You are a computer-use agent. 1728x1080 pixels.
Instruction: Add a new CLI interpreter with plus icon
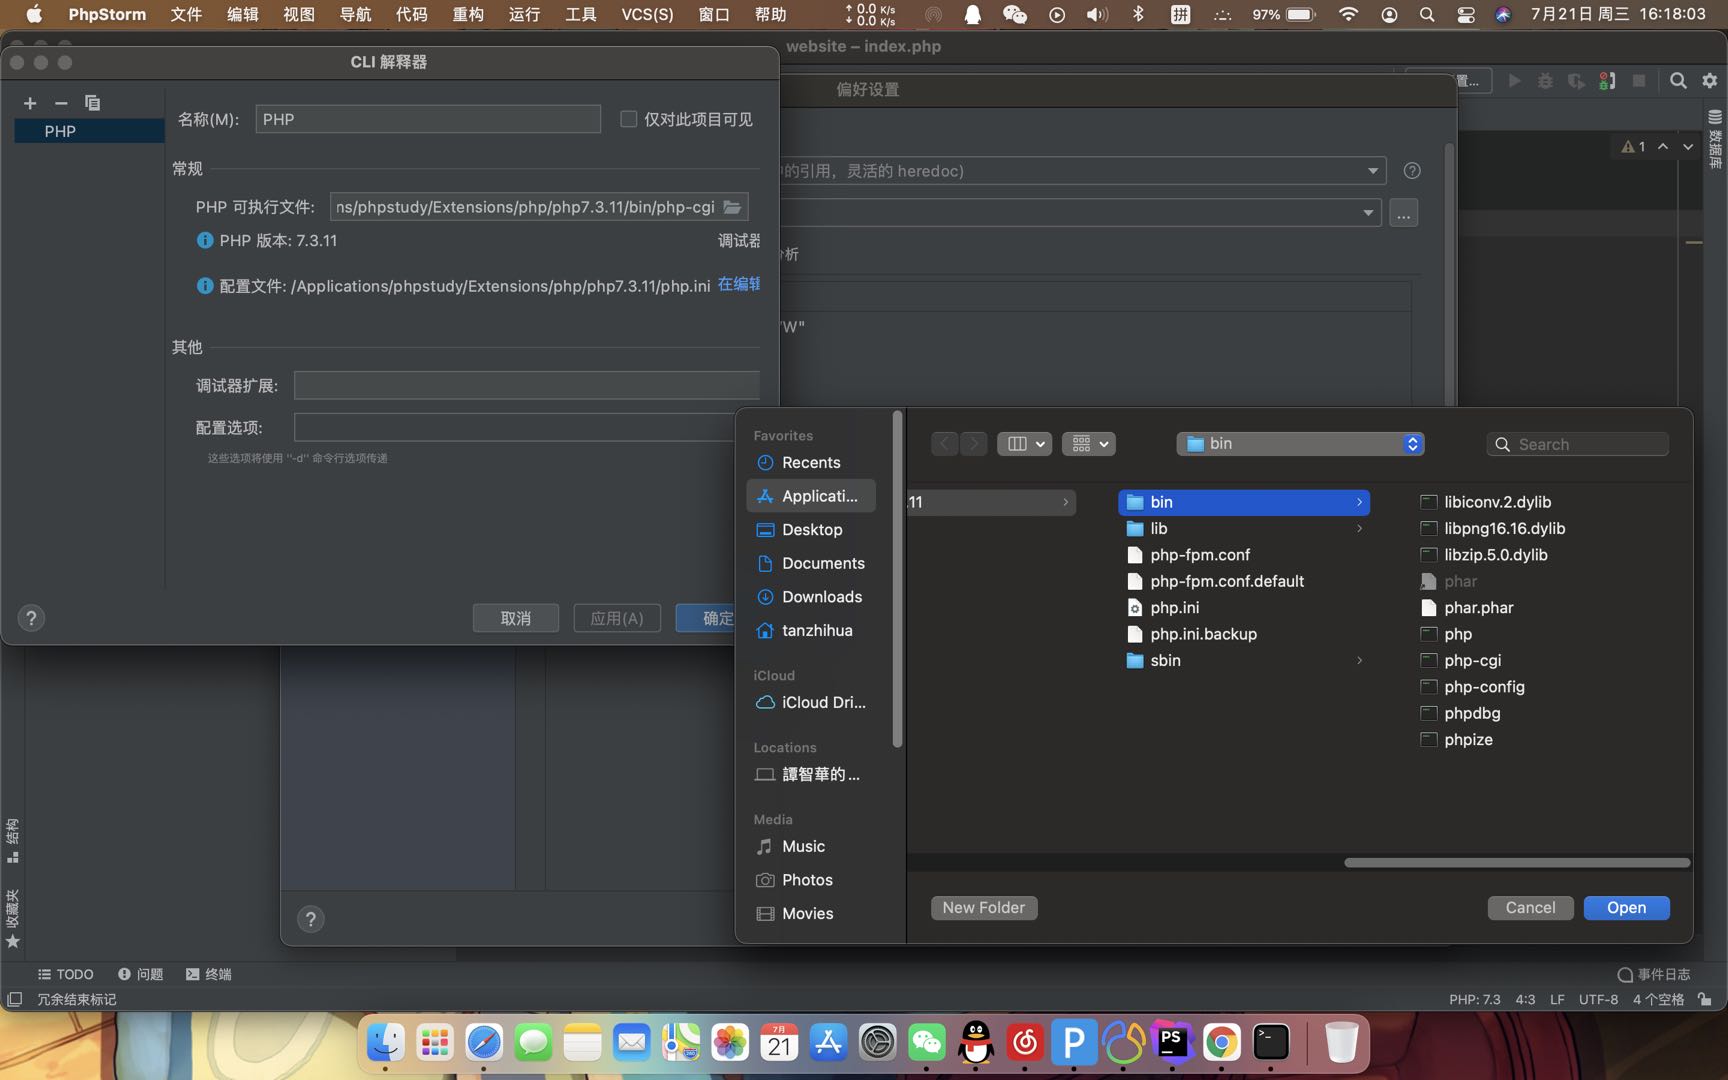point(30,103)
